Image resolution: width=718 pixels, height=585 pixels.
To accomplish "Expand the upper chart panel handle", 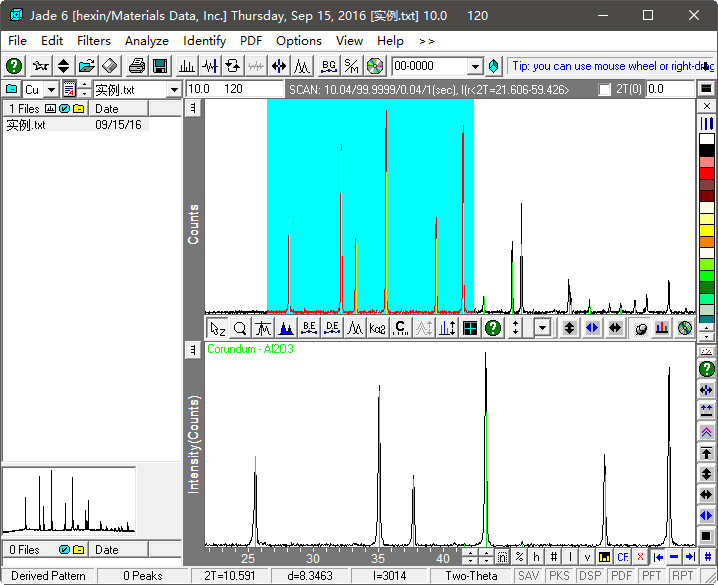I will (x=193, y=108).
